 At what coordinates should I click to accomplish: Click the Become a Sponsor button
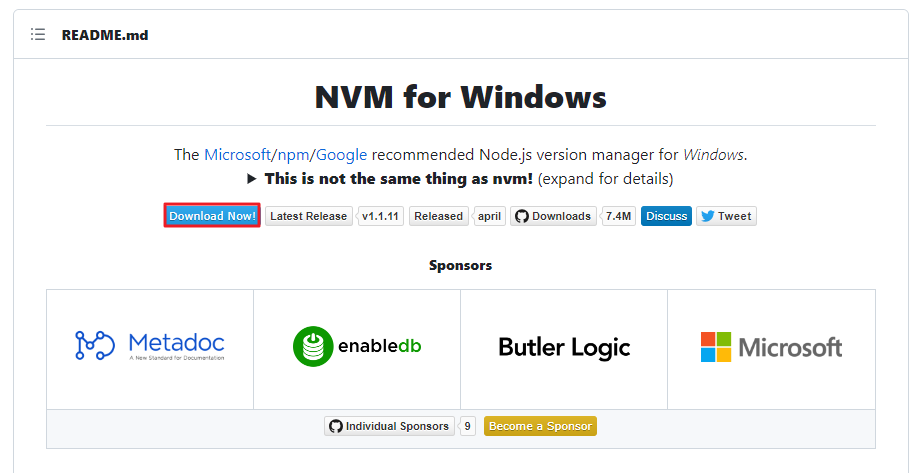[540, 426]
